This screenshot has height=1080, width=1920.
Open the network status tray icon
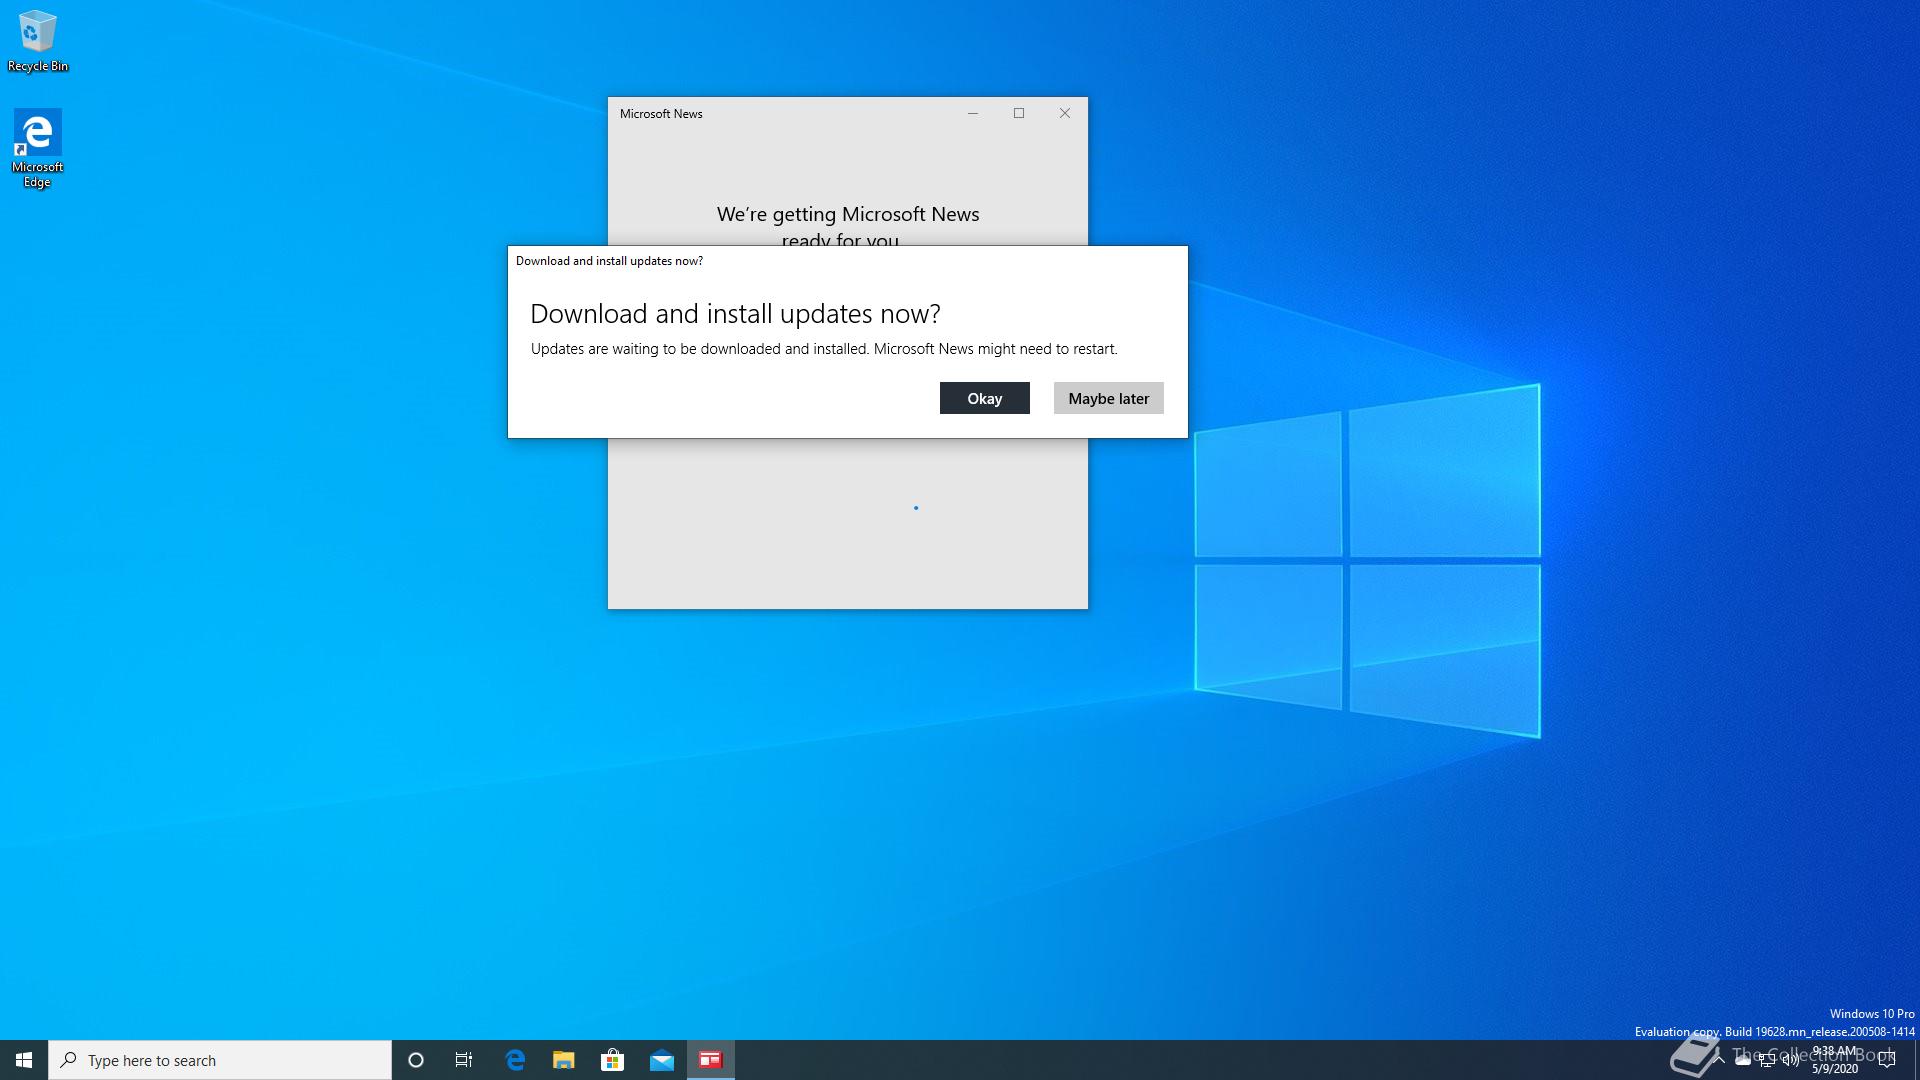pos(1767,1061)
